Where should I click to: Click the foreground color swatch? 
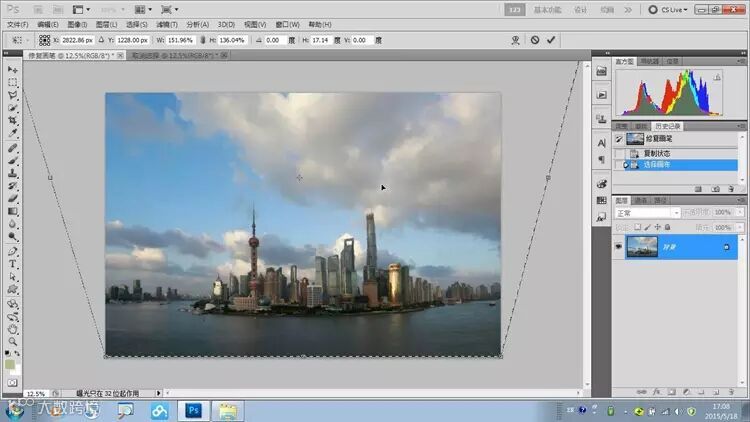[x=9, y=364]
